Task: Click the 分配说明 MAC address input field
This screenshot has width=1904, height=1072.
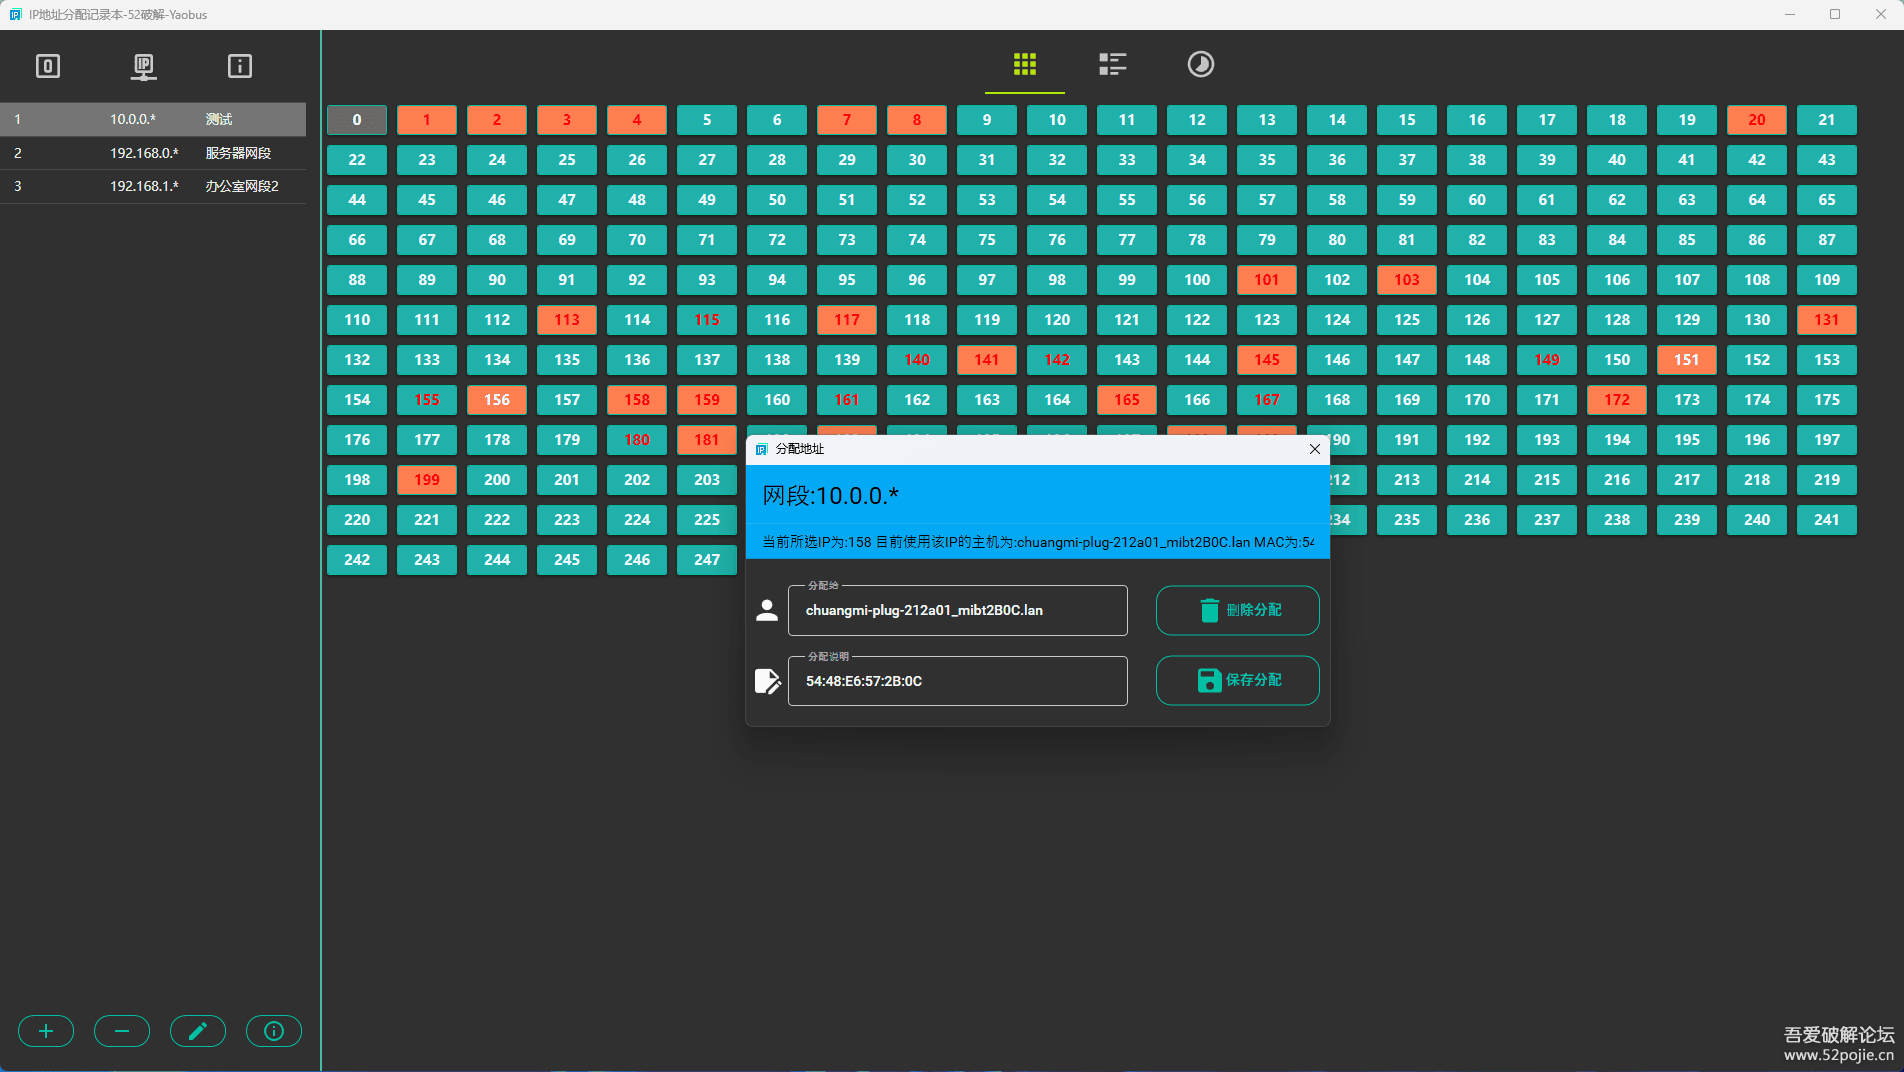Action: 957,681
